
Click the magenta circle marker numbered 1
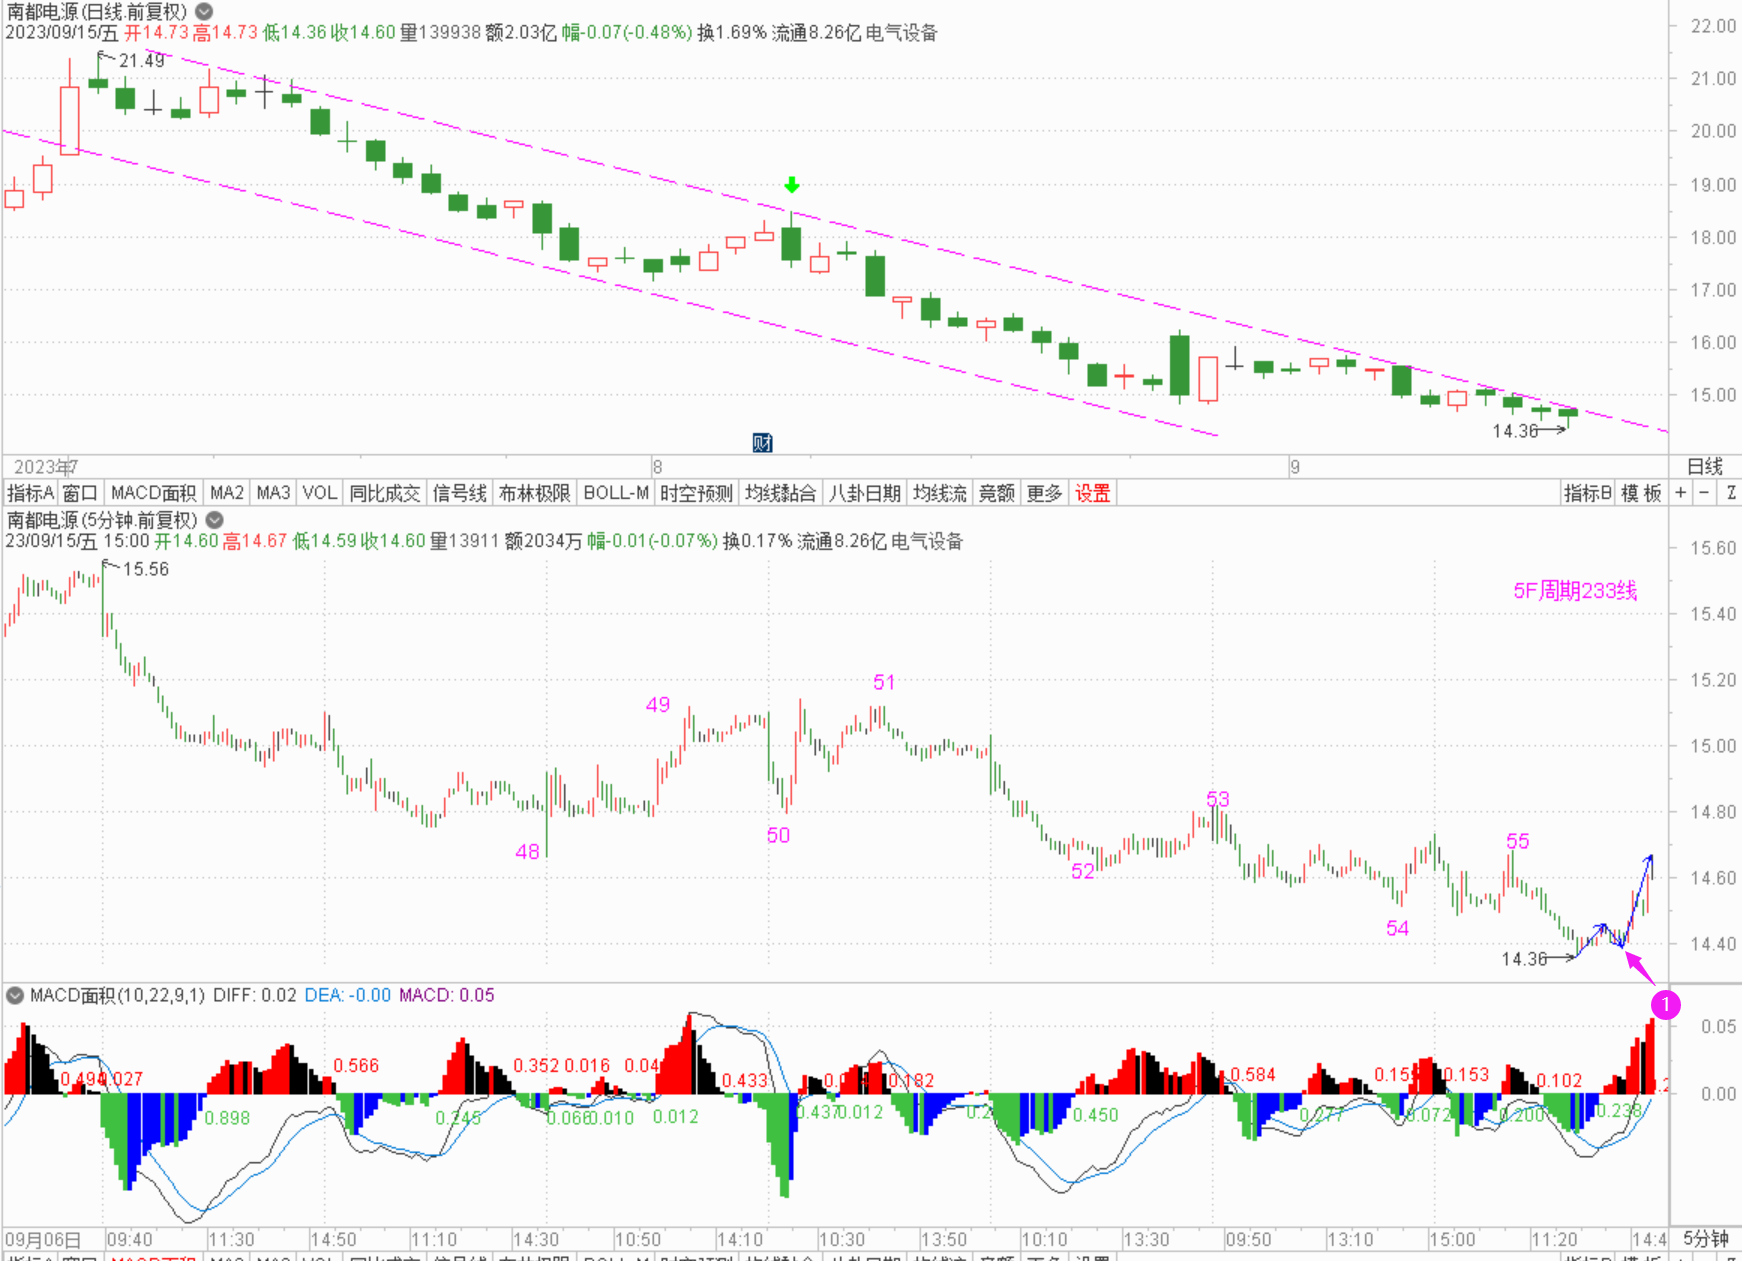tap(1665, 1005)
